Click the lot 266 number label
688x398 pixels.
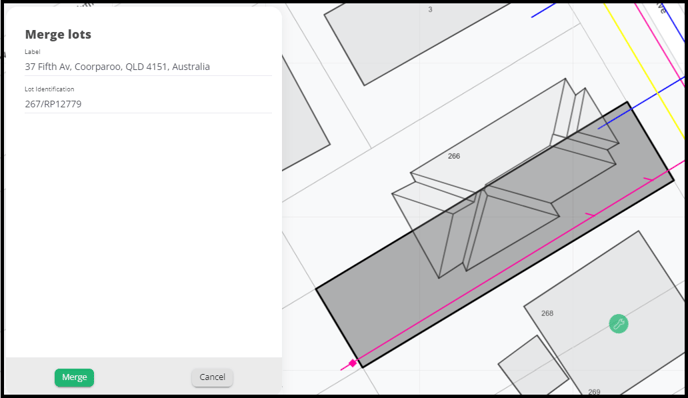coord(454,156)
